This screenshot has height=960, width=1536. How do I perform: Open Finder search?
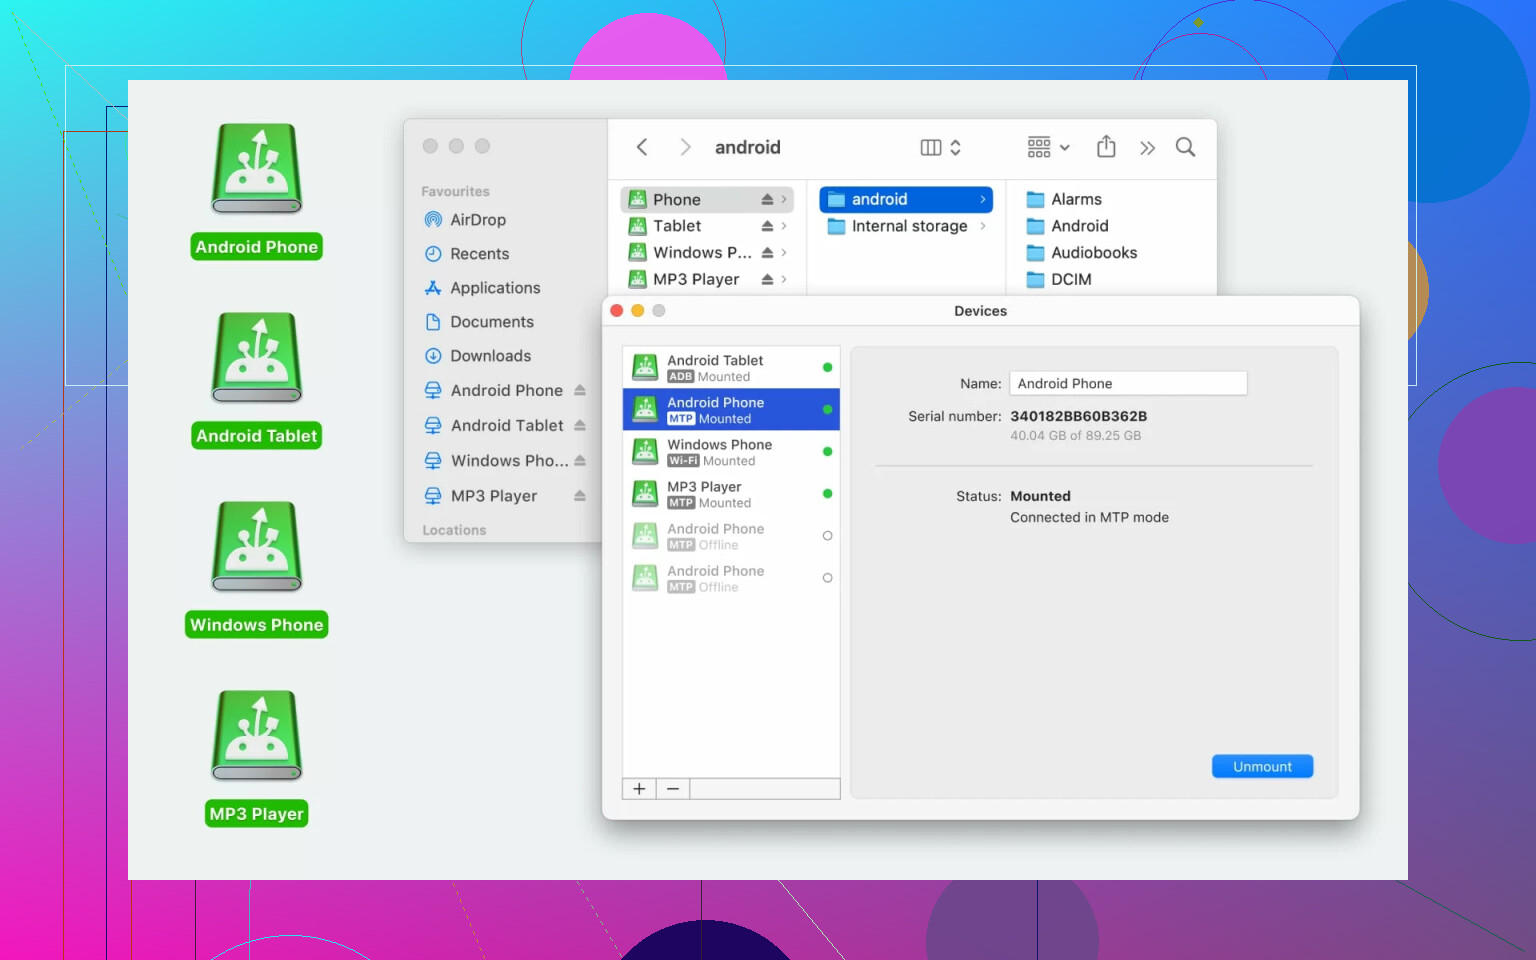1185,147
